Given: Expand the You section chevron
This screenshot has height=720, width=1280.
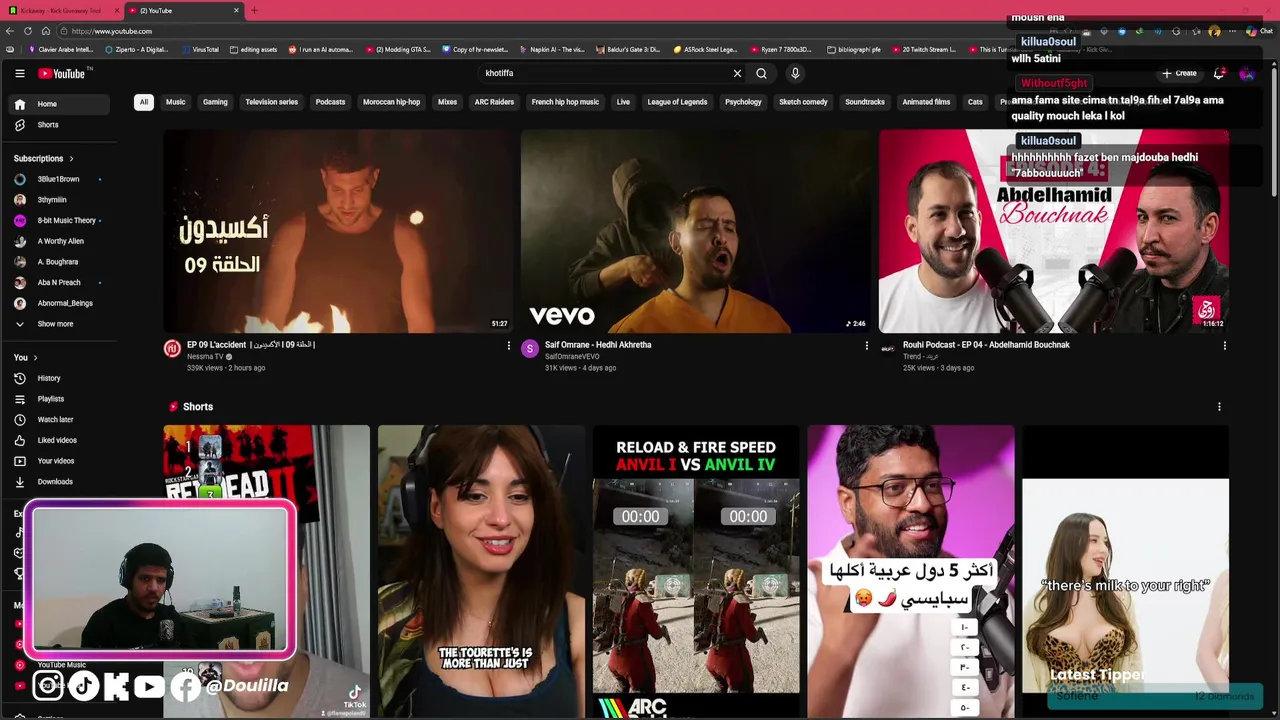Looking at the screenshot, I should [35, 358].
